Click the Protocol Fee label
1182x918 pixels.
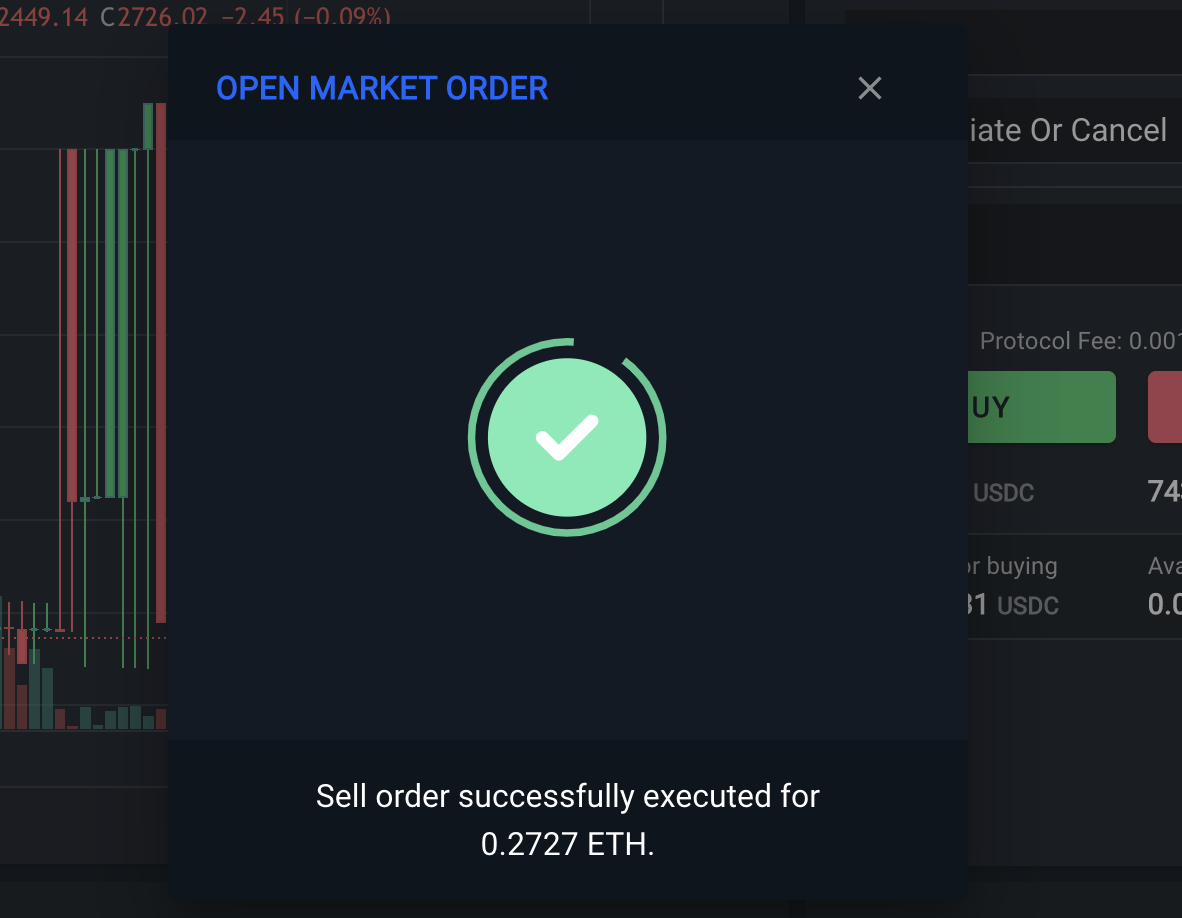pyautogui.click(x=1050, y=341)
